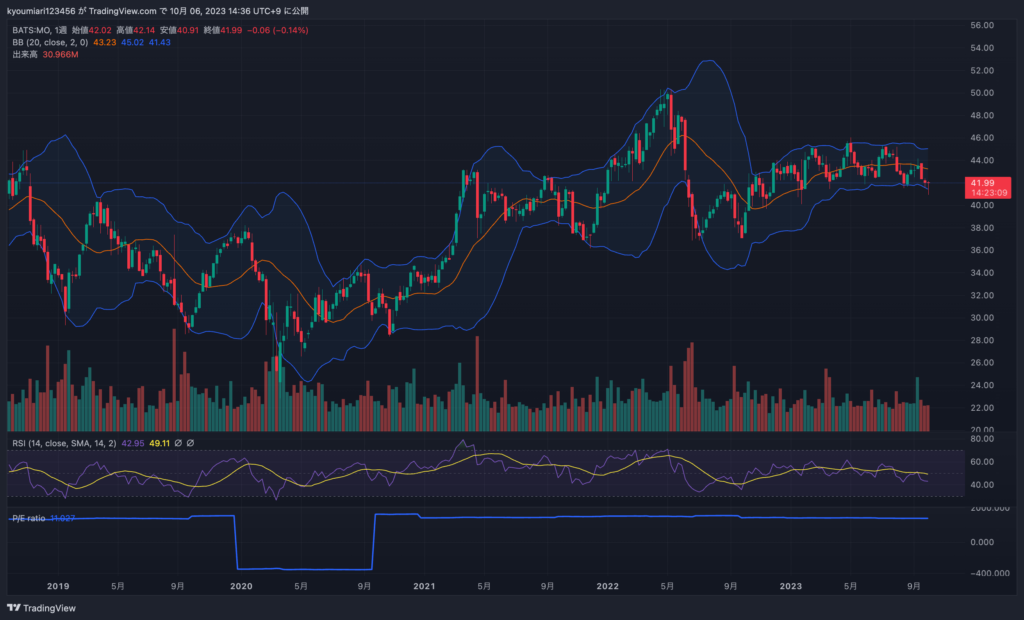The height and width of the screenshot is (620, 1024).
Task: Click the TradingView.com text in header
Action: pyautogui.click(x=123, y=11)
